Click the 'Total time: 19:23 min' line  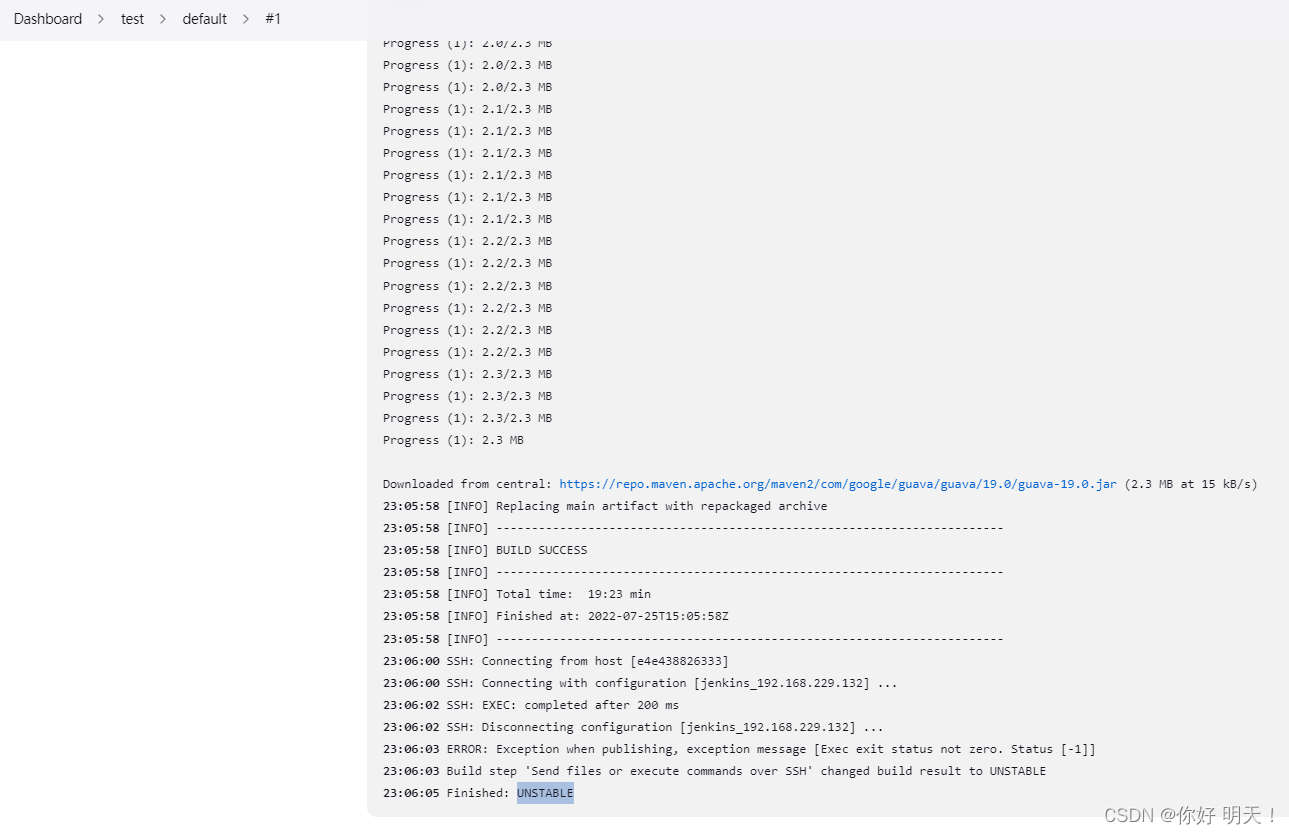tap(517, 594)
